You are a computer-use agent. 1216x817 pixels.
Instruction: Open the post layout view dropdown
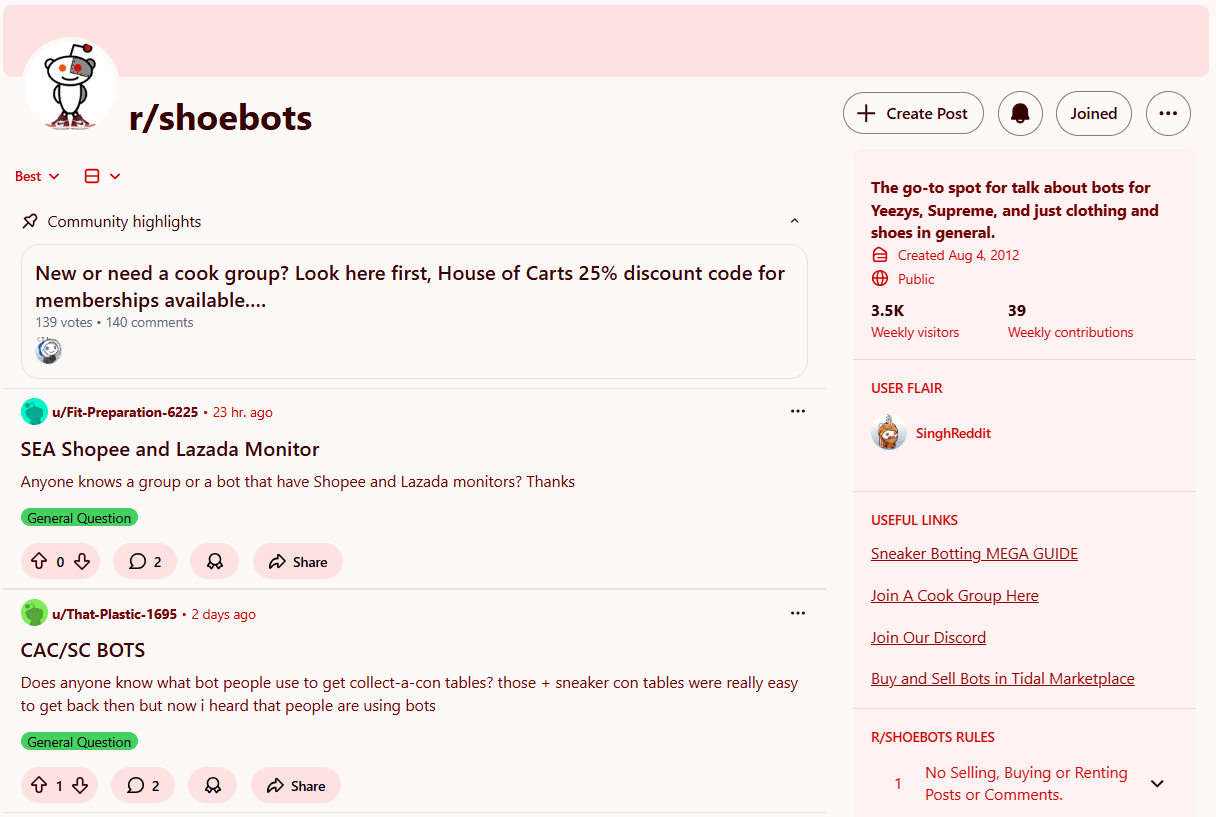click(101, 176)
